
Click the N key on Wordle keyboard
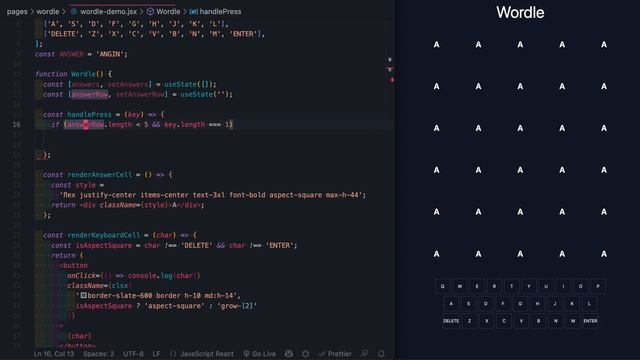tap(556, 321)
